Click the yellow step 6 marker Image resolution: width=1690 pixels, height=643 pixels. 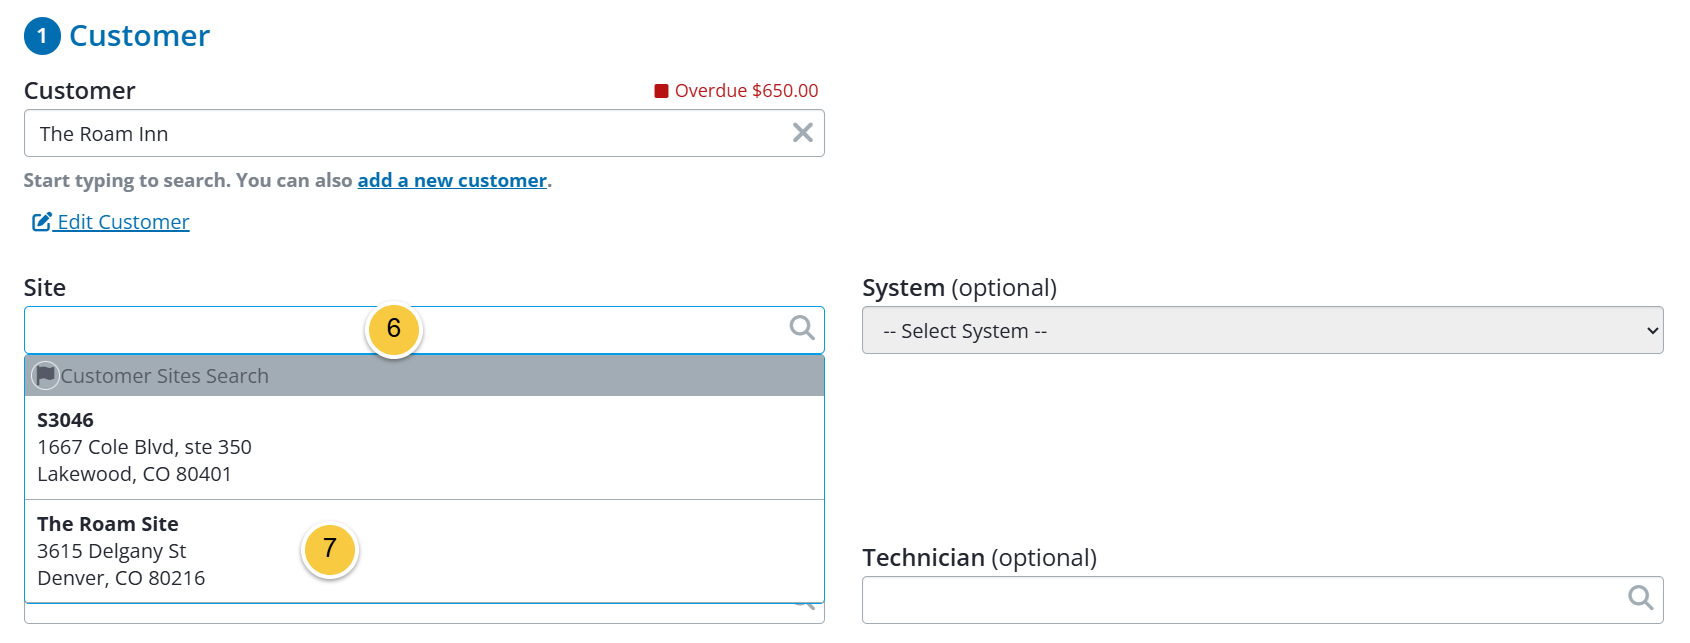(x=394, y=329)
